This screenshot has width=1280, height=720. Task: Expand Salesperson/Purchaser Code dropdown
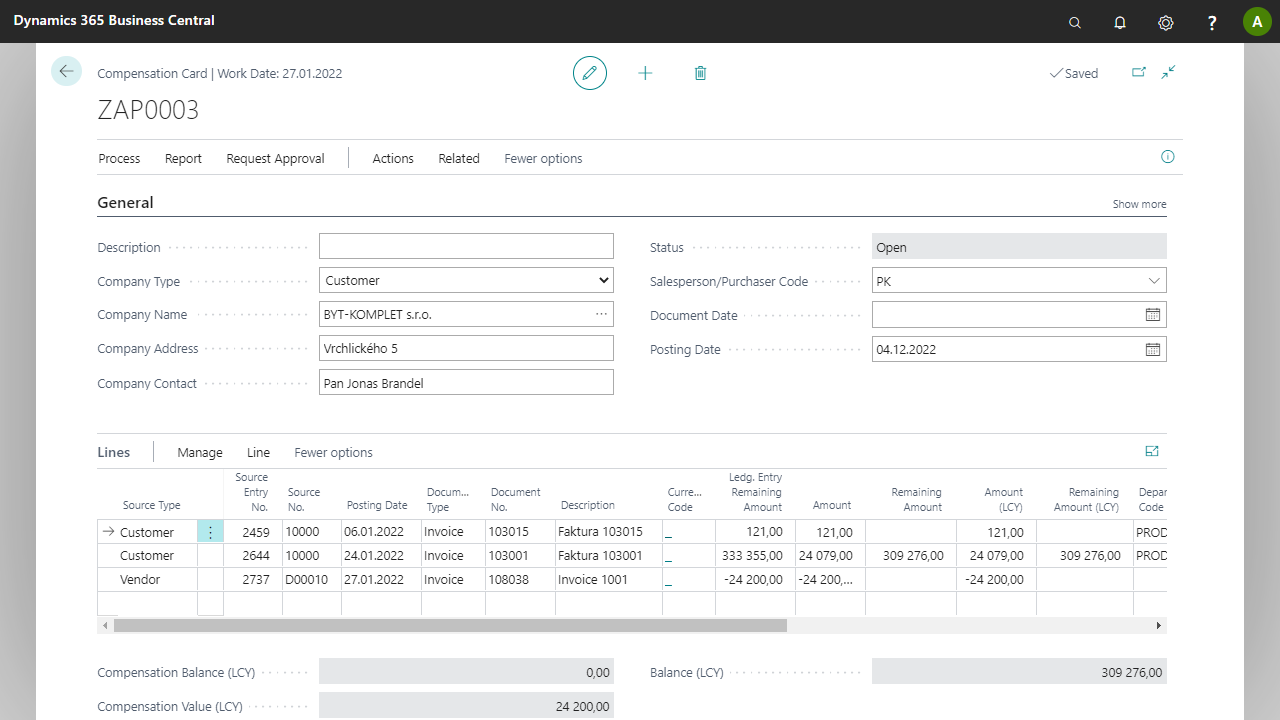(1154, 281)
